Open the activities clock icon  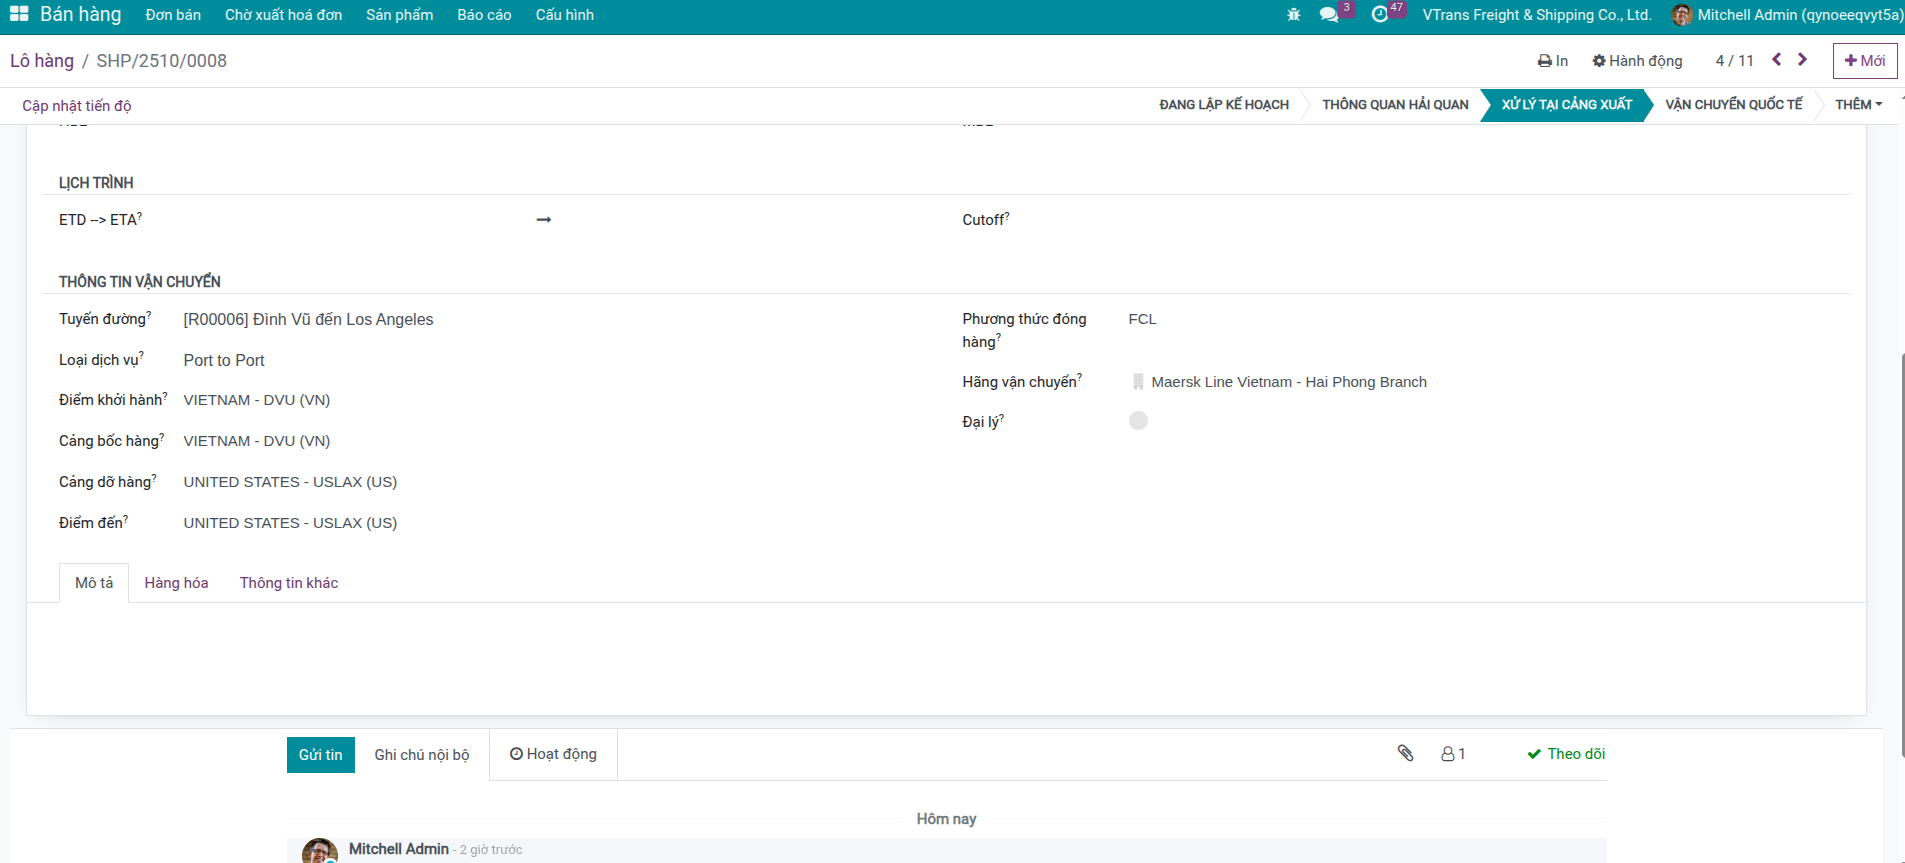click(x=1380, y=15)
